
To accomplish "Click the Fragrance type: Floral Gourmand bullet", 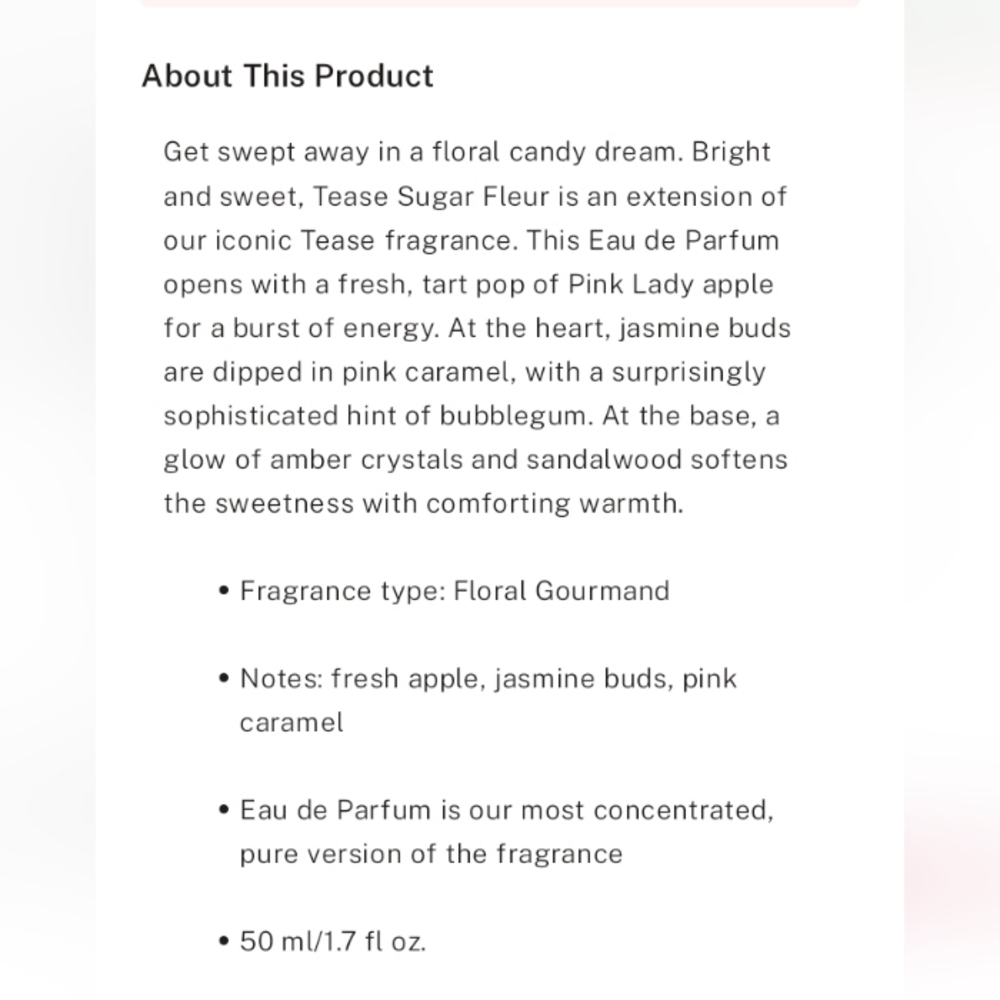I will 455,591.
